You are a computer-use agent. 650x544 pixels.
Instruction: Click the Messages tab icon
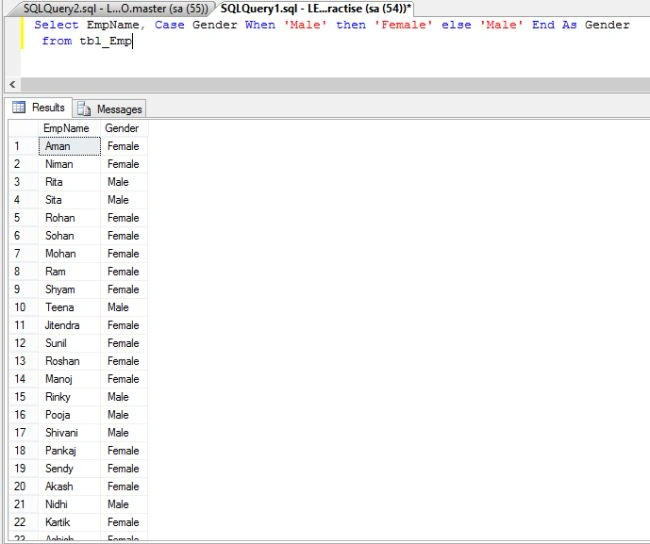pos(84,109)
